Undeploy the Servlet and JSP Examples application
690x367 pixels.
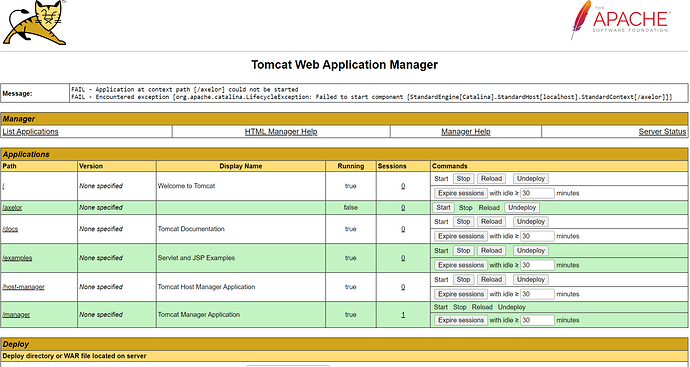coord(531,251)
